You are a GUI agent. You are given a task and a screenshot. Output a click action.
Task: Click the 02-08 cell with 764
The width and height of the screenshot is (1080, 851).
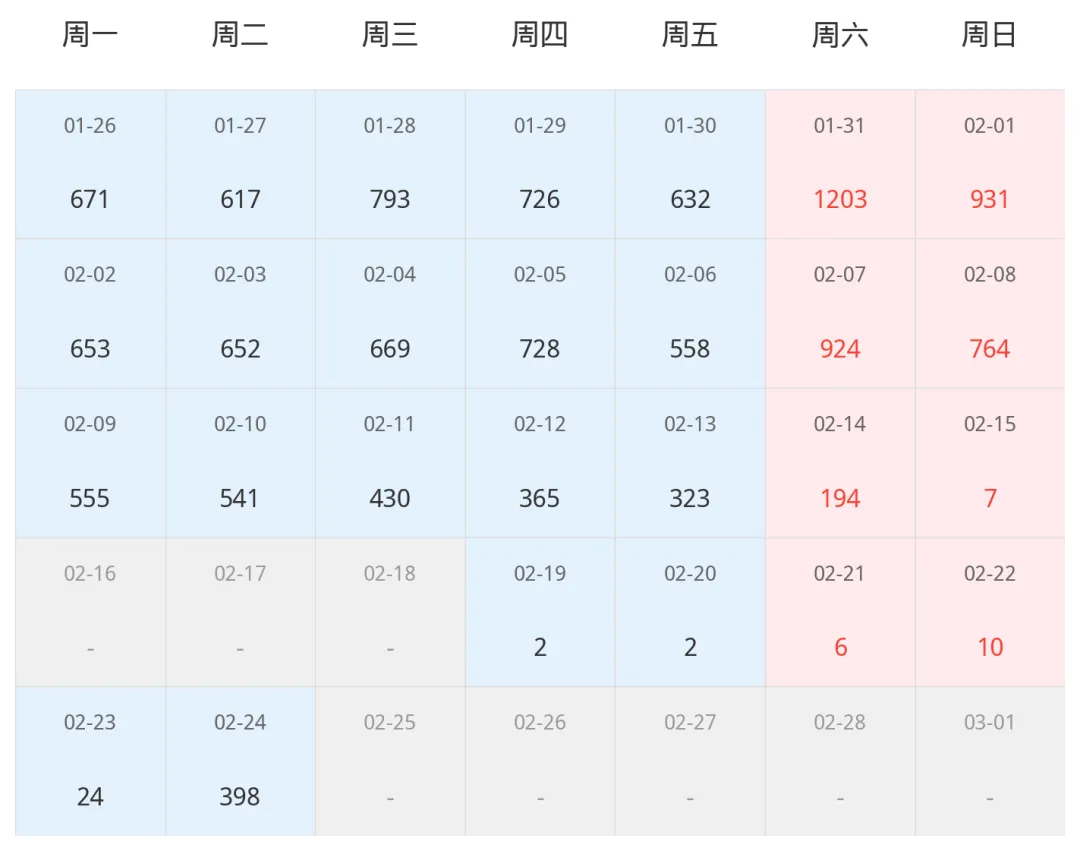pyautogui.click(x=990, y=313)
